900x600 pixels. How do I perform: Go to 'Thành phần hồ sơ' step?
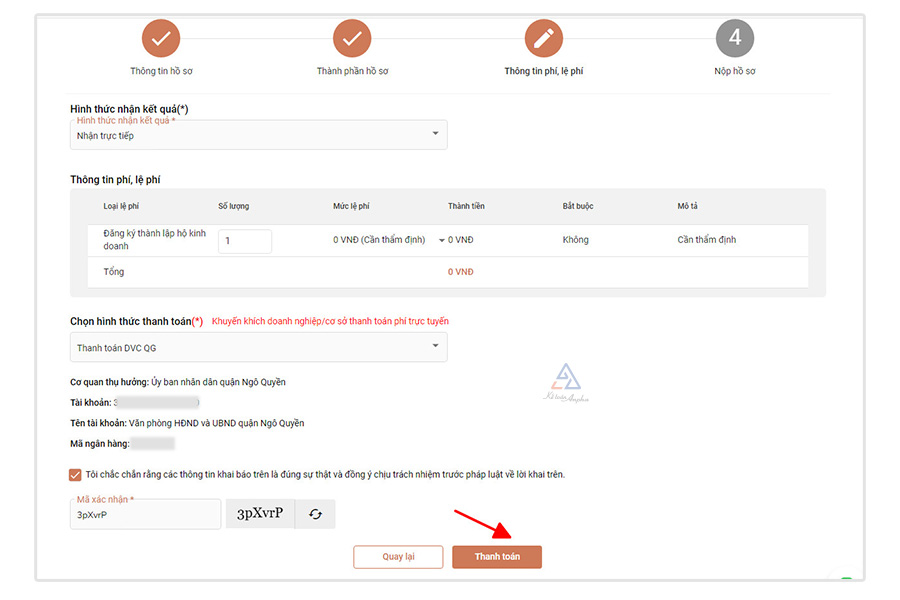tap(352, 72)
